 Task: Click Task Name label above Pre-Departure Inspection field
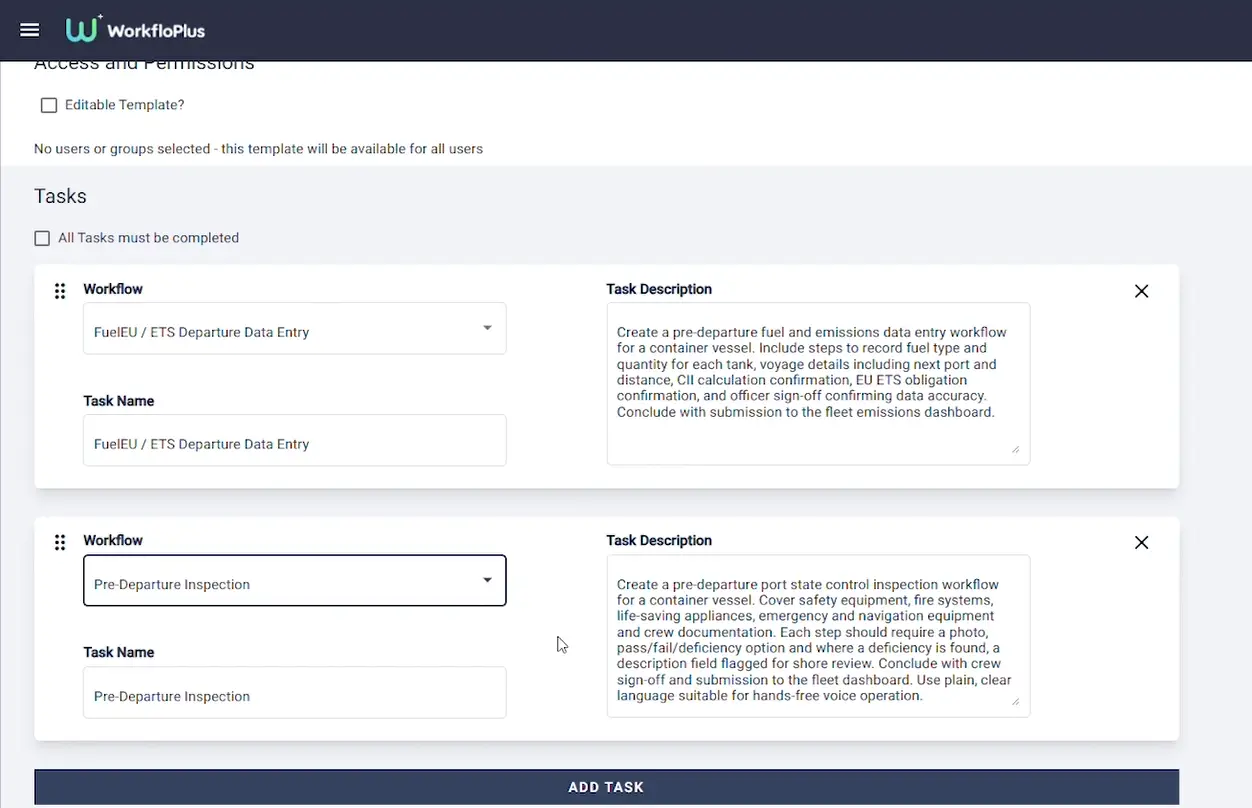click(x=118, y=652)
